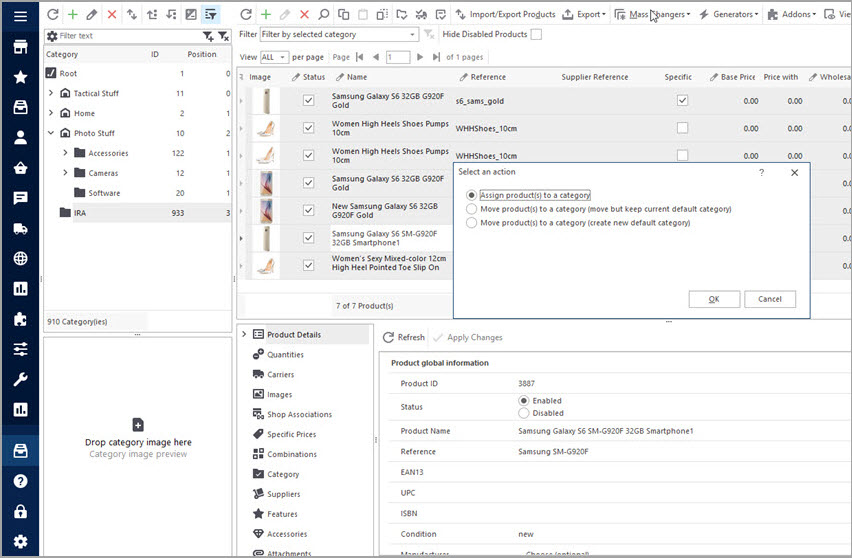This screenshot has height=558, width=852.
Task: Open the Shop Associations tab
Action: click(299, 415)
